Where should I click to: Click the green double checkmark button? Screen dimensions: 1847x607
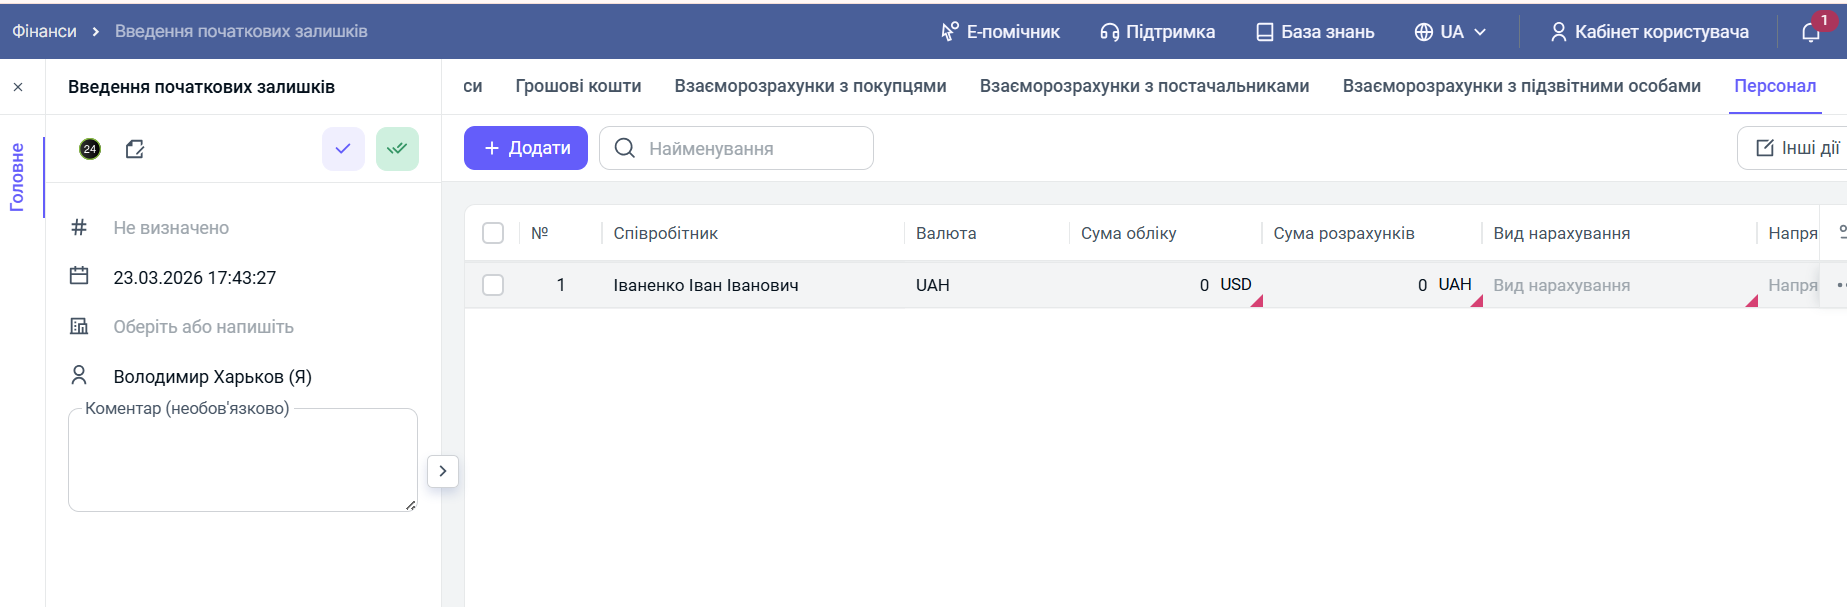point(397,149)
